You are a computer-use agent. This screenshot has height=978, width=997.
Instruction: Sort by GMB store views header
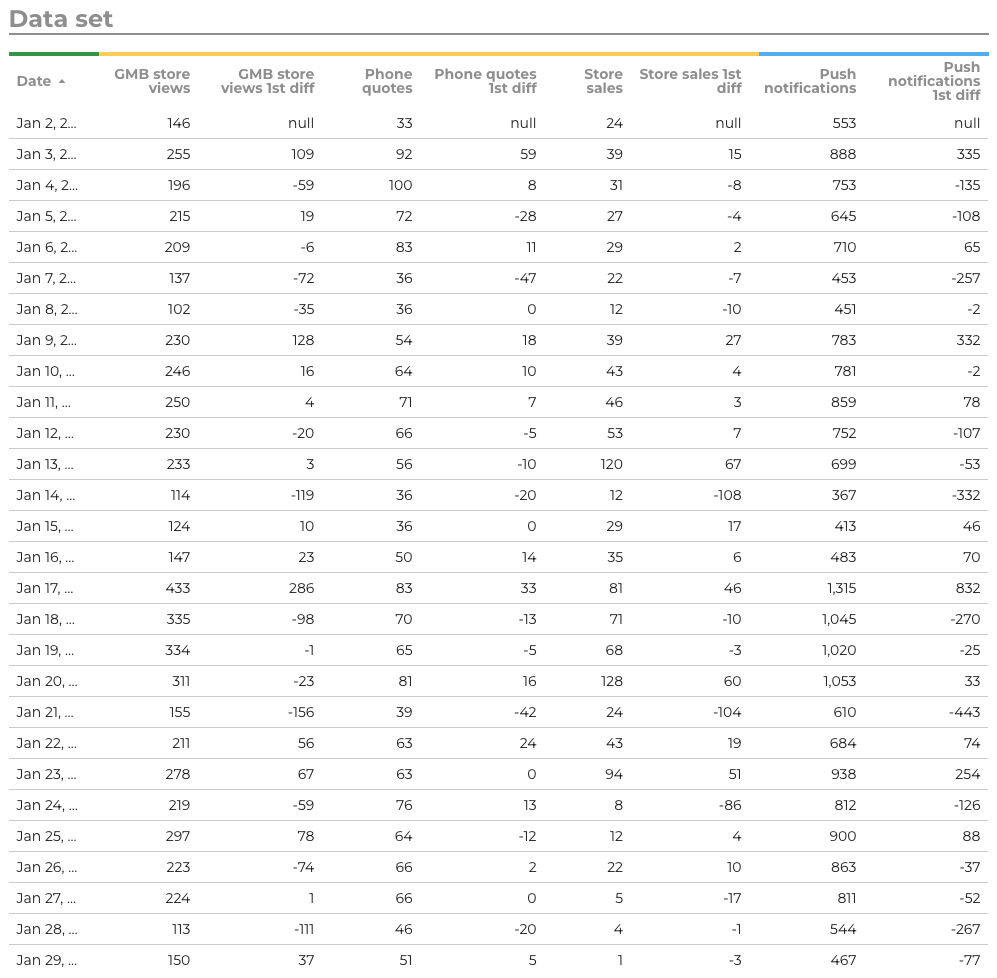point(152,81)
